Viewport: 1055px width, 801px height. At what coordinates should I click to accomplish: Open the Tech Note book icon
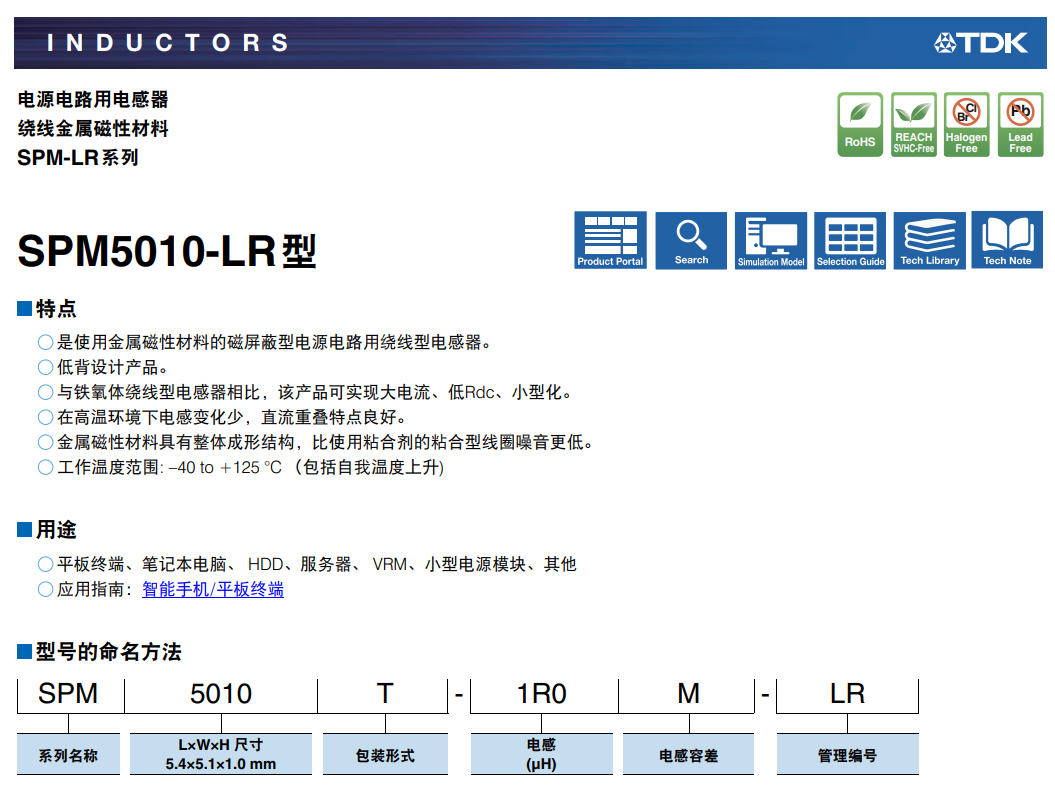[1007, 240]
